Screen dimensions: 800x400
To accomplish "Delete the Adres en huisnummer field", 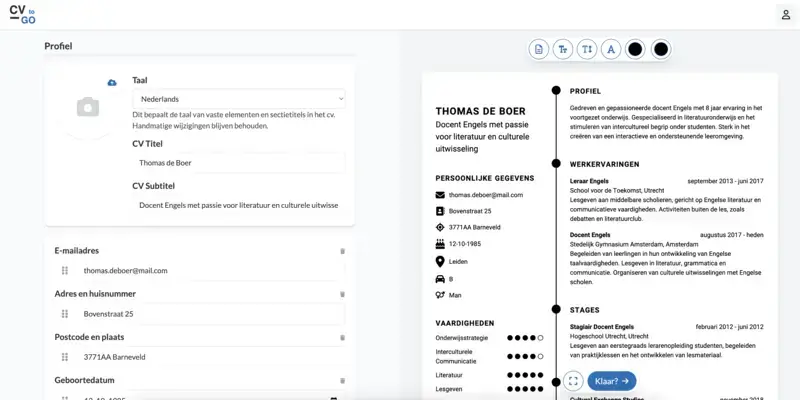I will (x=342, y=294).
